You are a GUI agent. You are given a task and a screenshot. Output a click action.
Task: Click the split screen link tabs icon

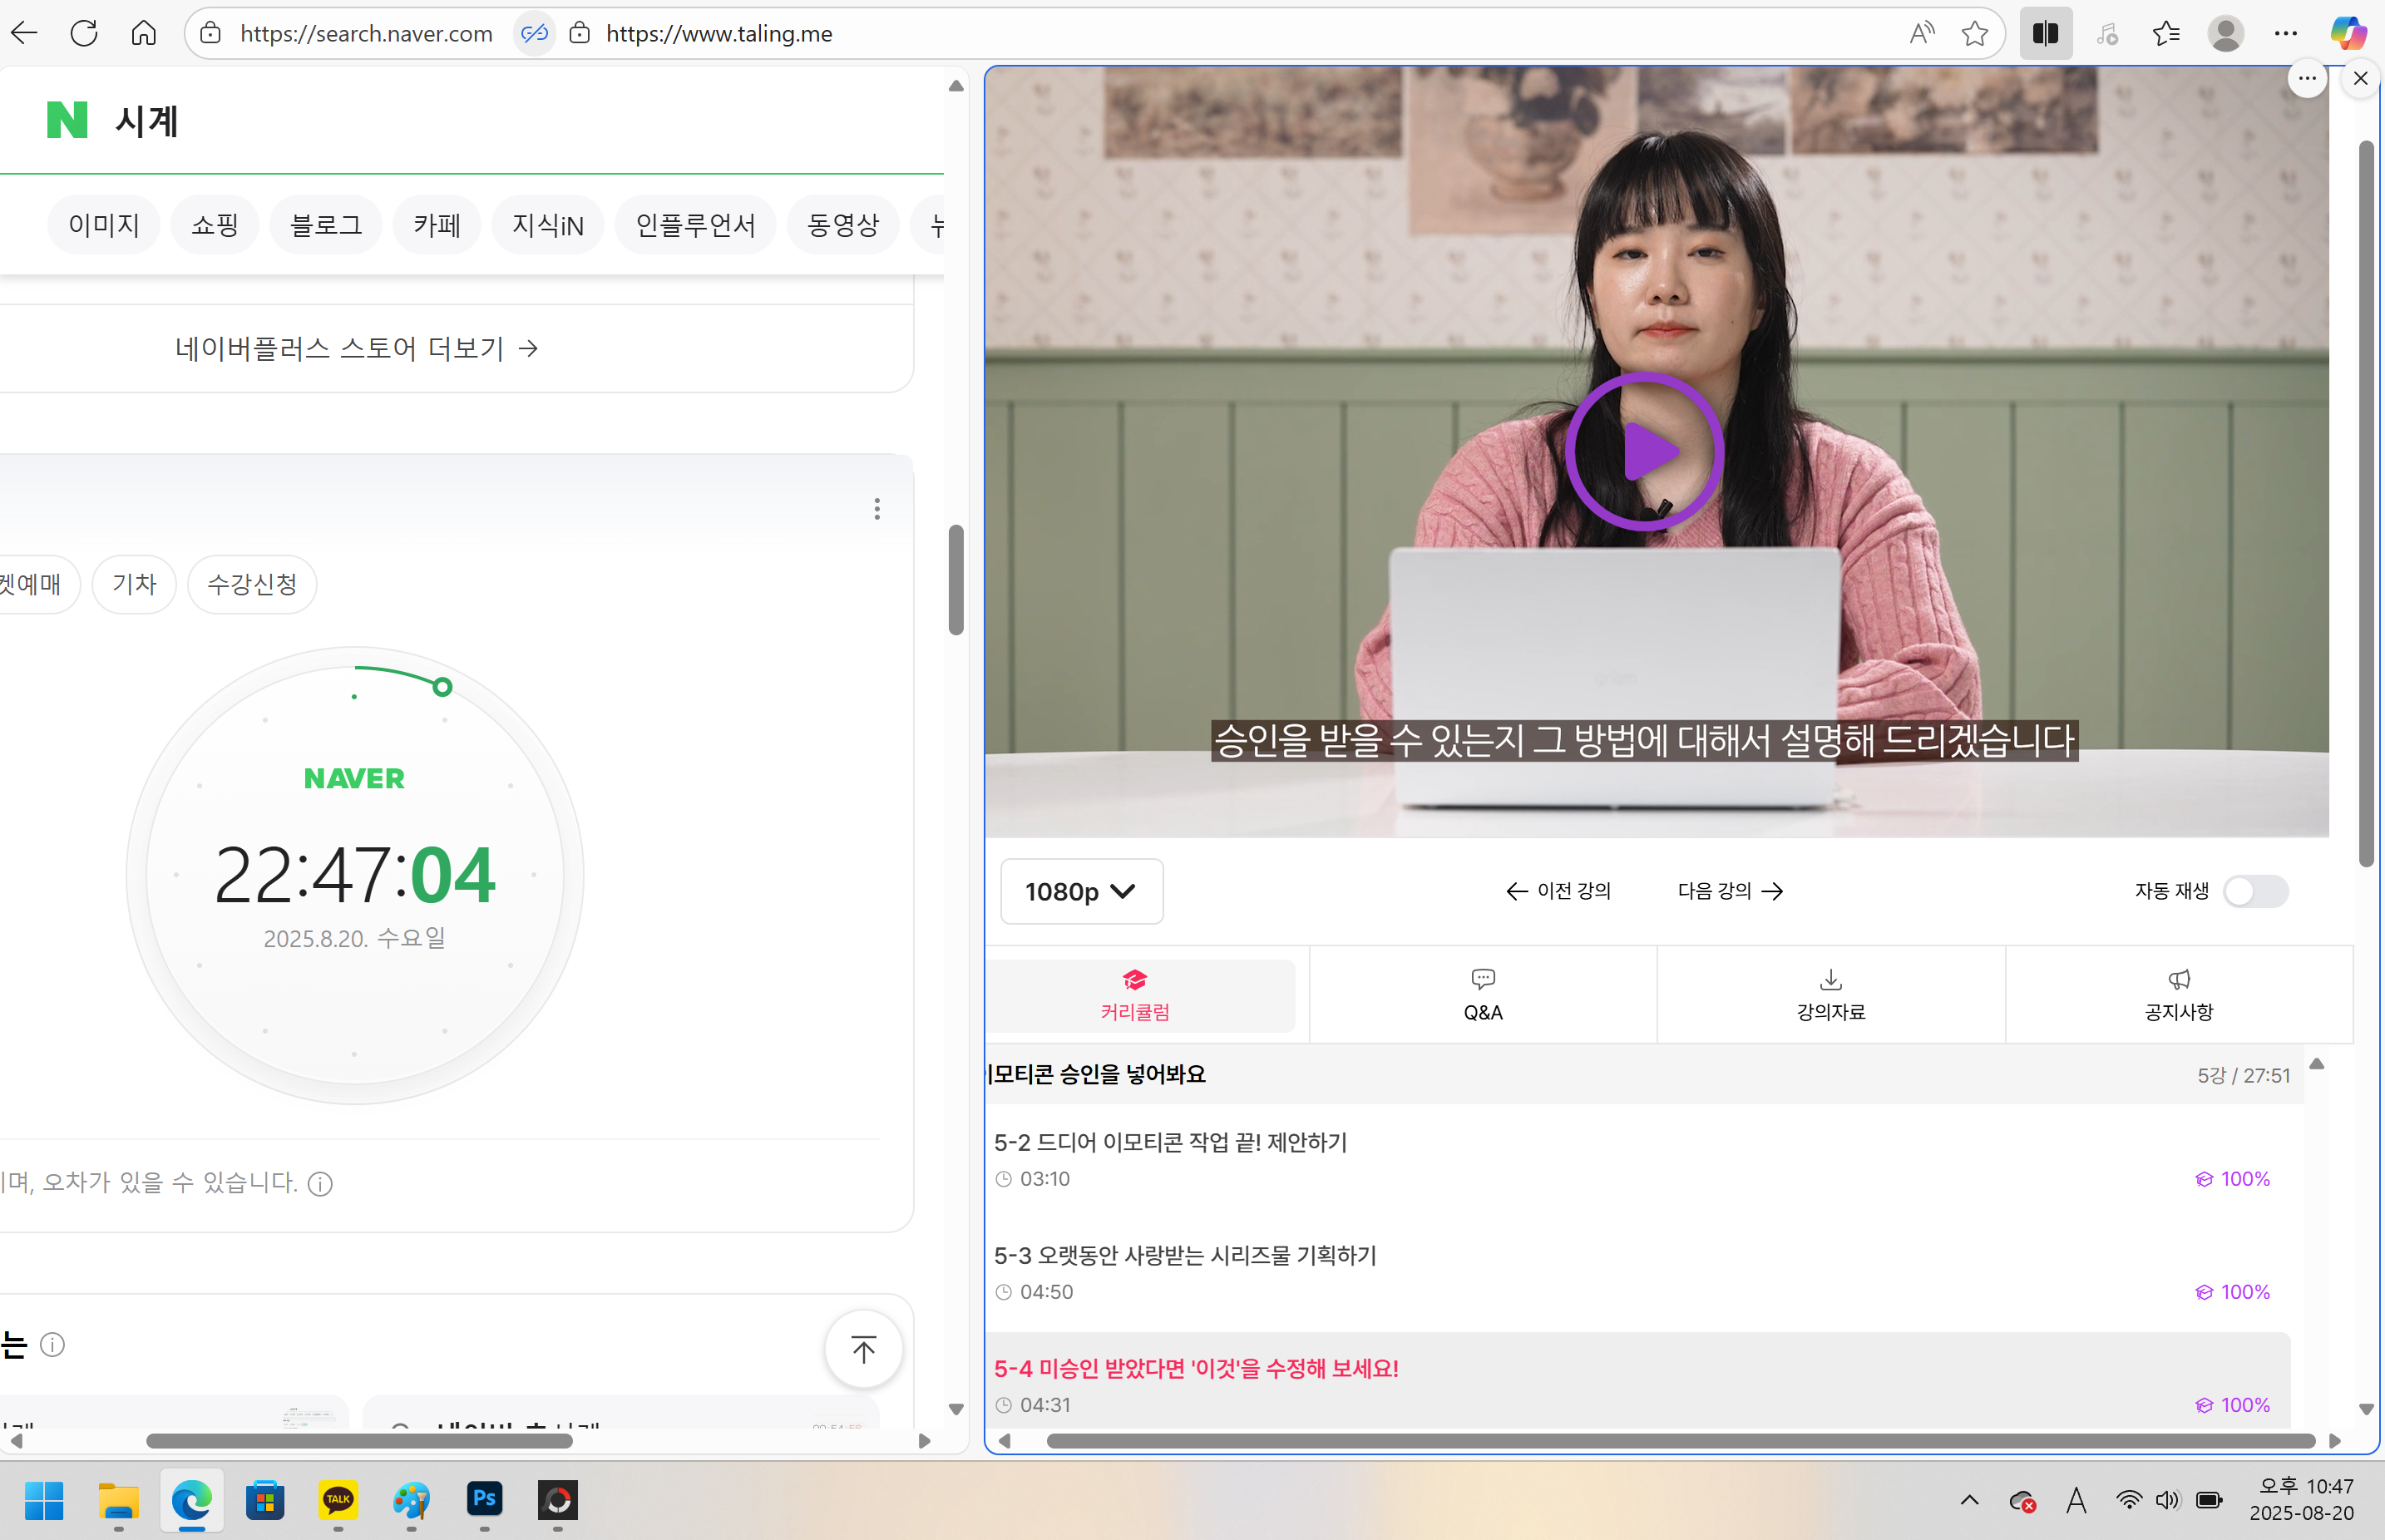pos(534,34)
